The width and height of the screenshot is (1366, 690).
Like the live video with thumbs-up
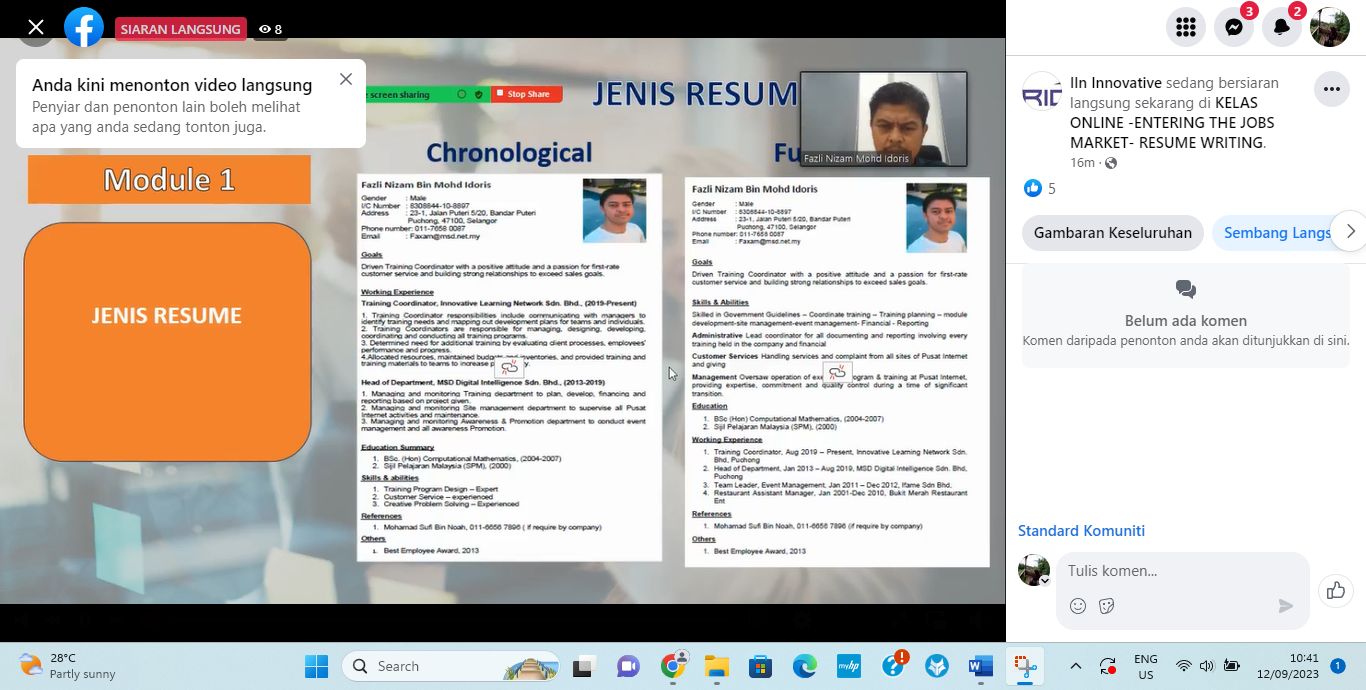pos(1336,591)
